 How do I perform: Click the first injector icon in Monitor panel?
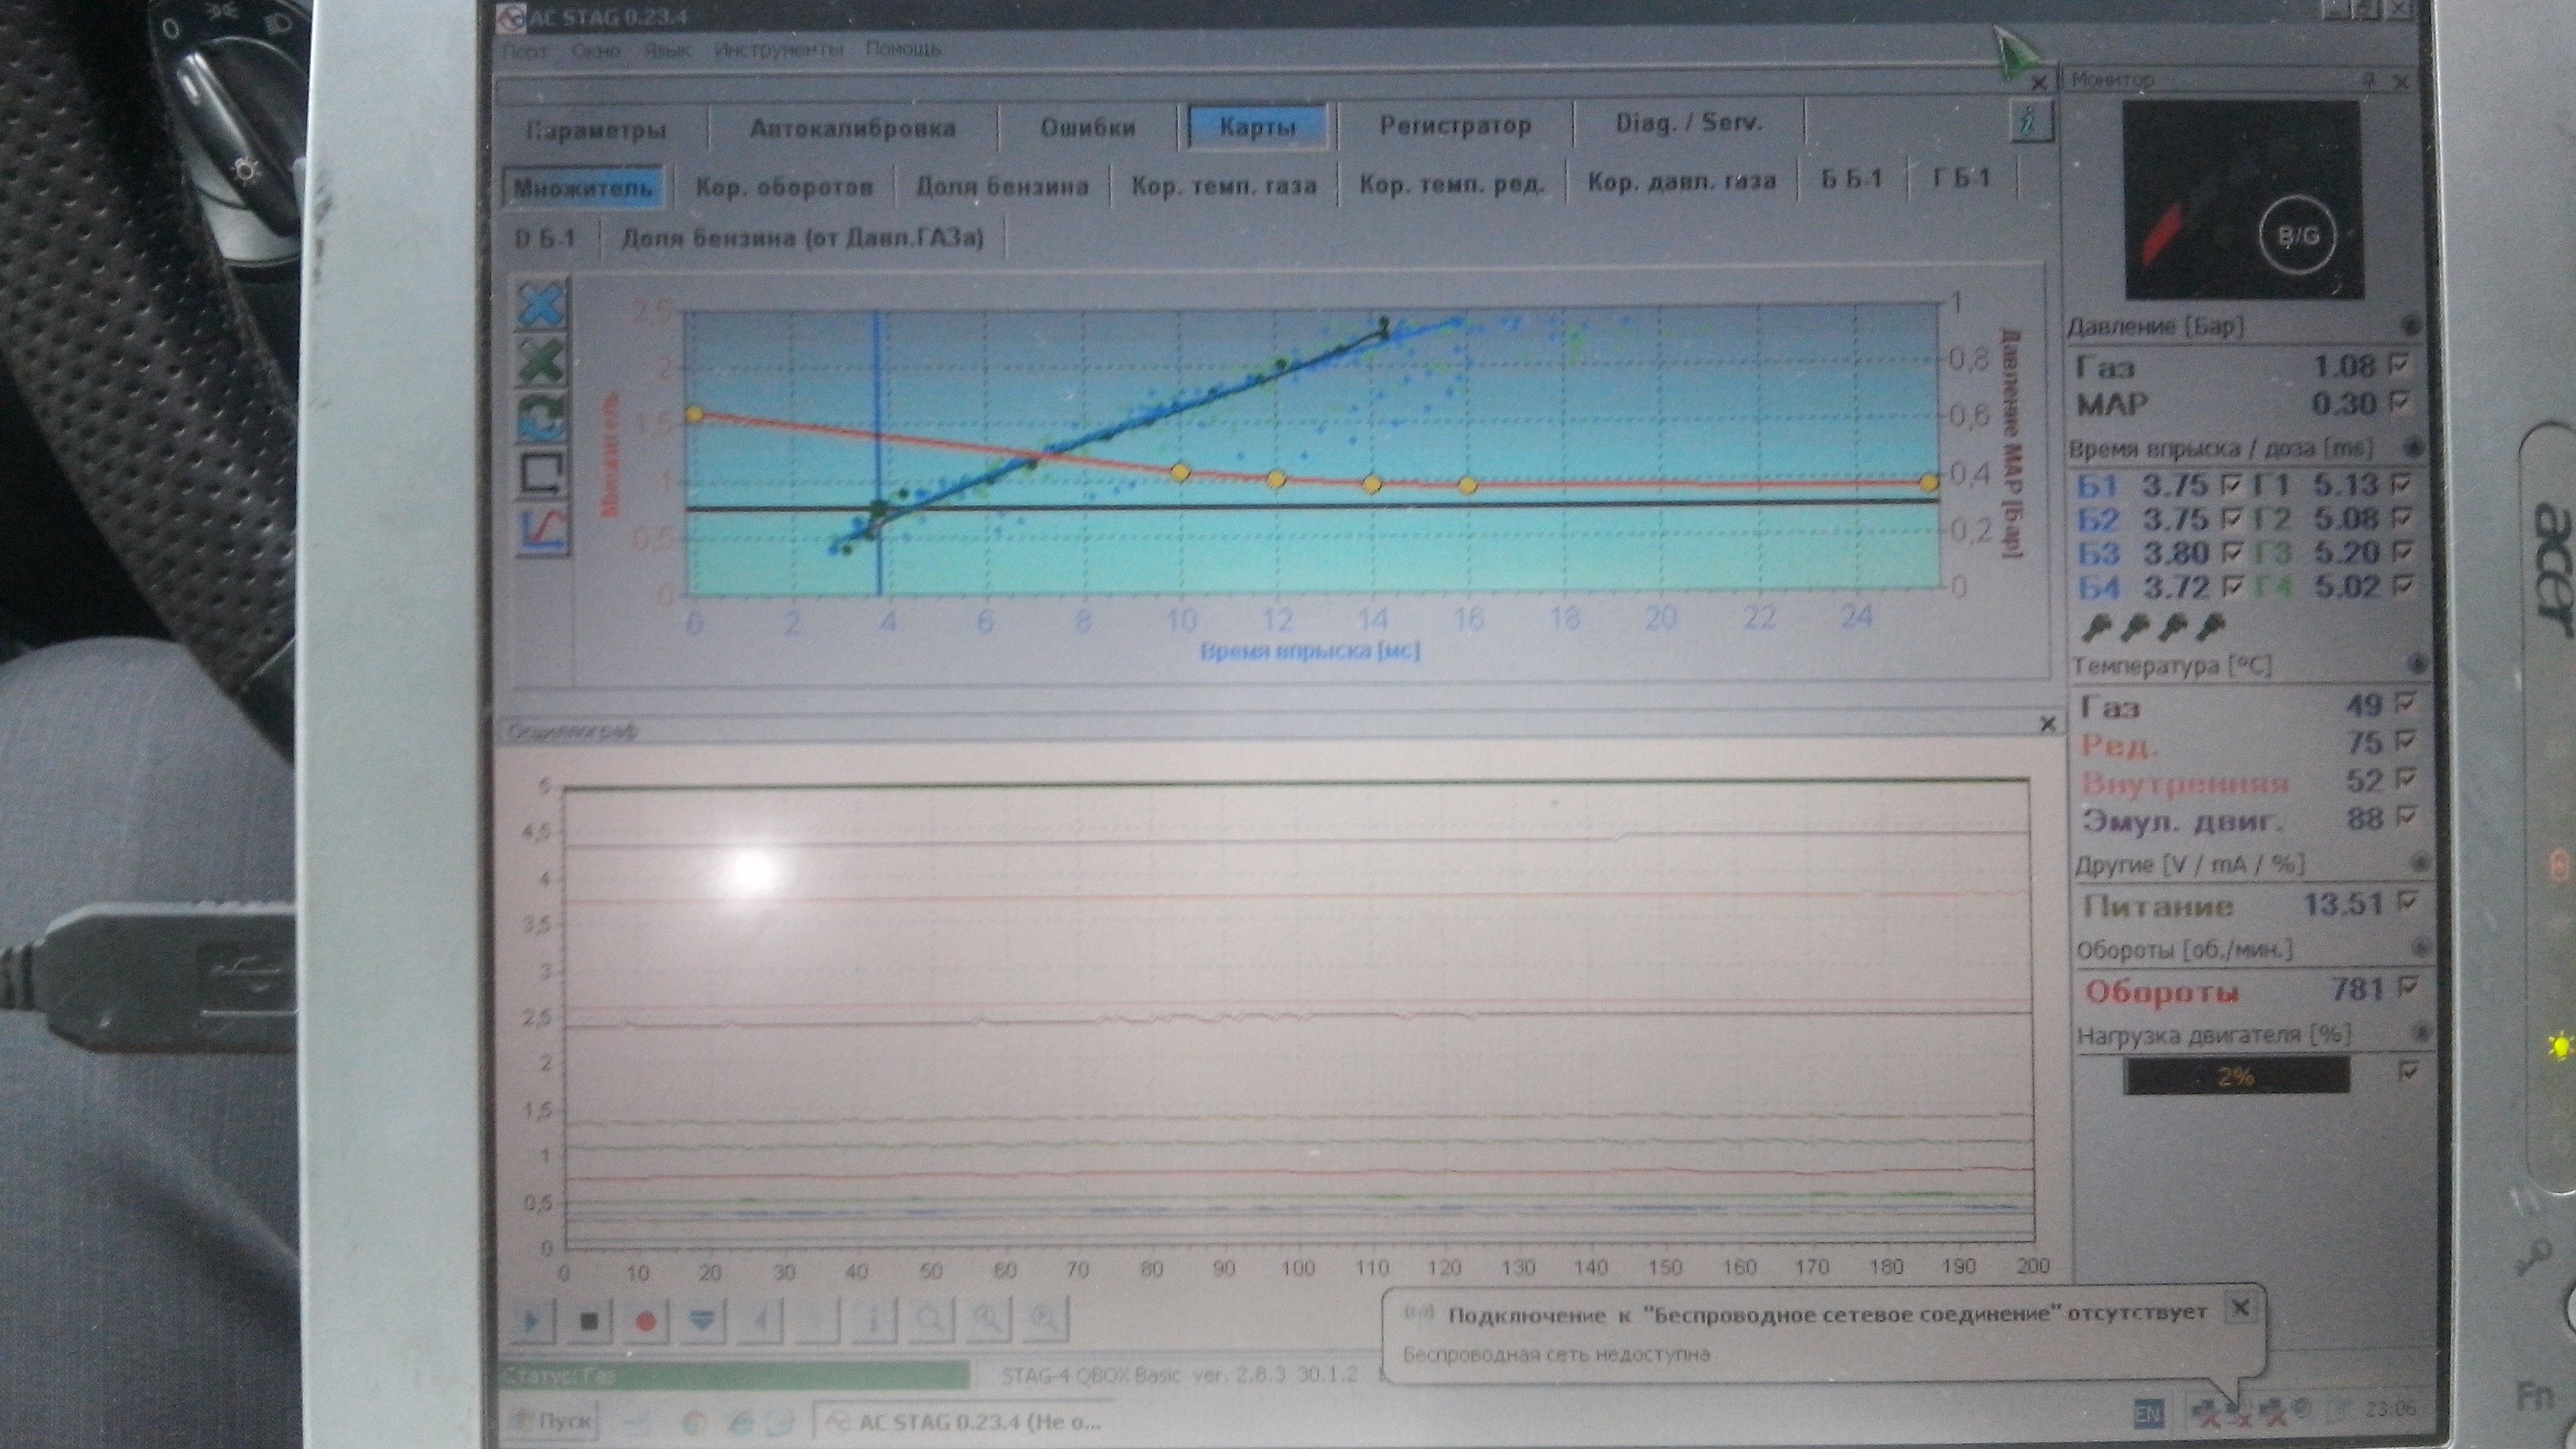(2096, 628)
